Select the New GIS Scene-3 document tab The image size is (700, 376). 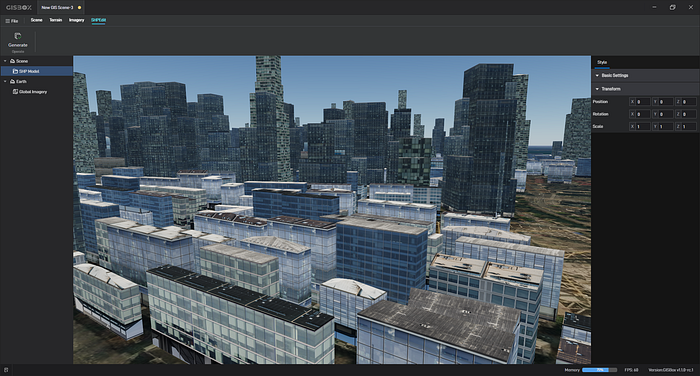(x=61, y=8)
